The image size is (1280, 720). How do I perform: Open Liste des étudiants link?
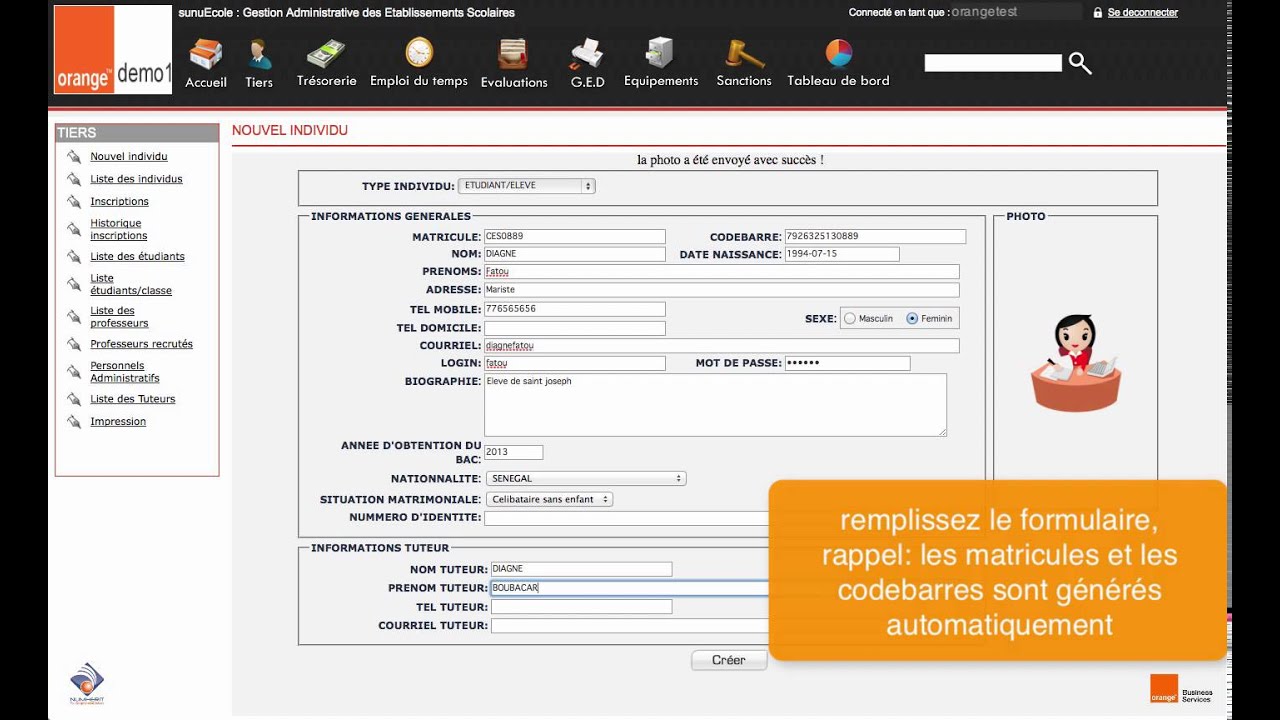[x=137, y=257]
